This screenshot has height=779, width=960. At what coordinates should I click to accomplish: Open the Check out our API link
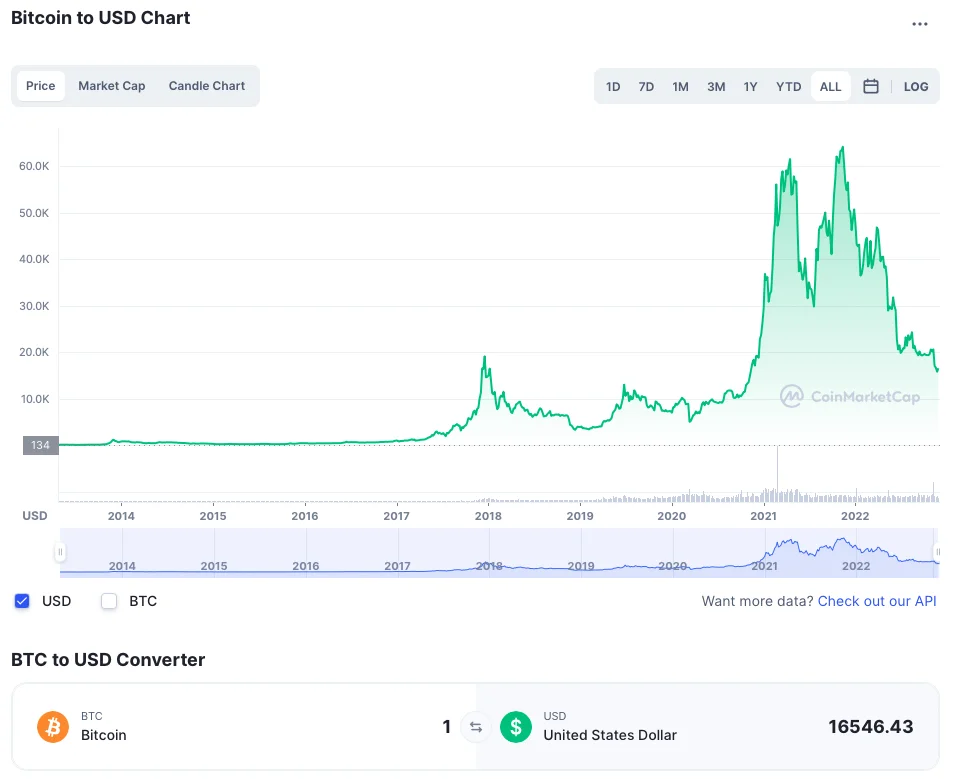(x=877, y=601)
